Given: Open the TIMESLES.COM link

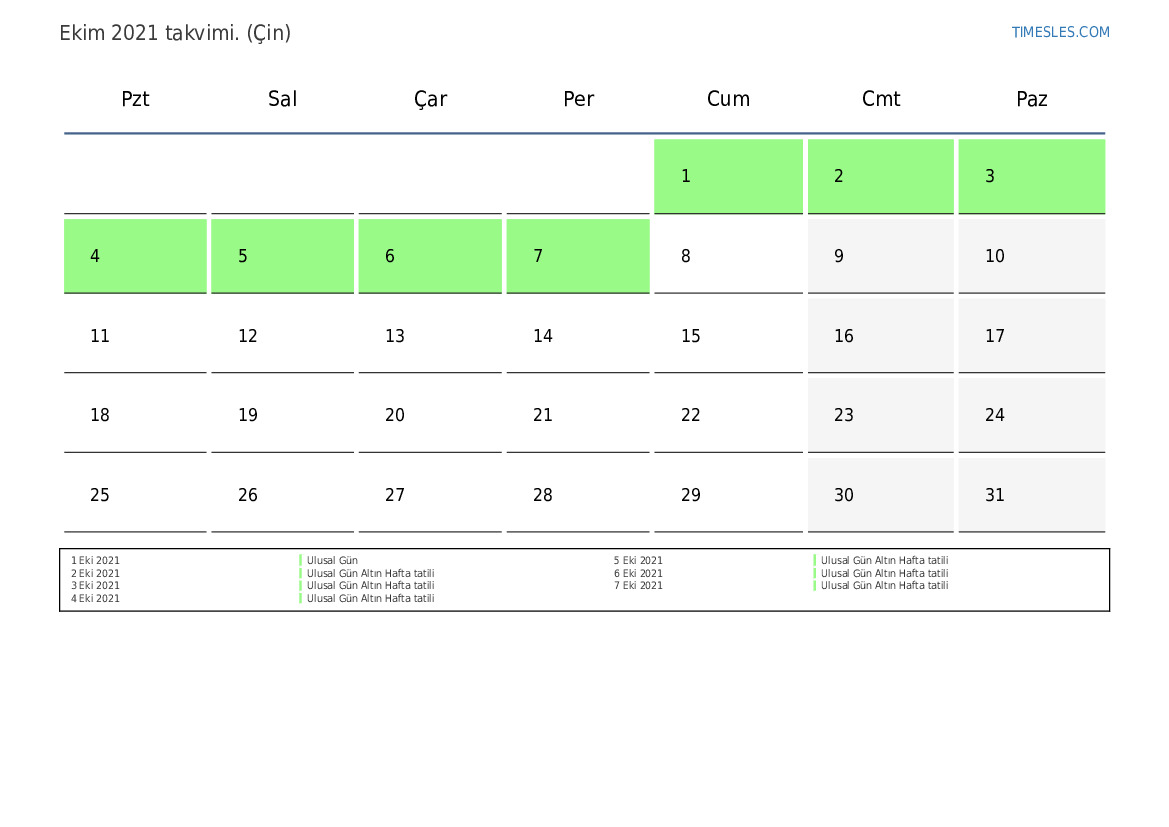Looking at the screenshot, I should coord(1060,32).
